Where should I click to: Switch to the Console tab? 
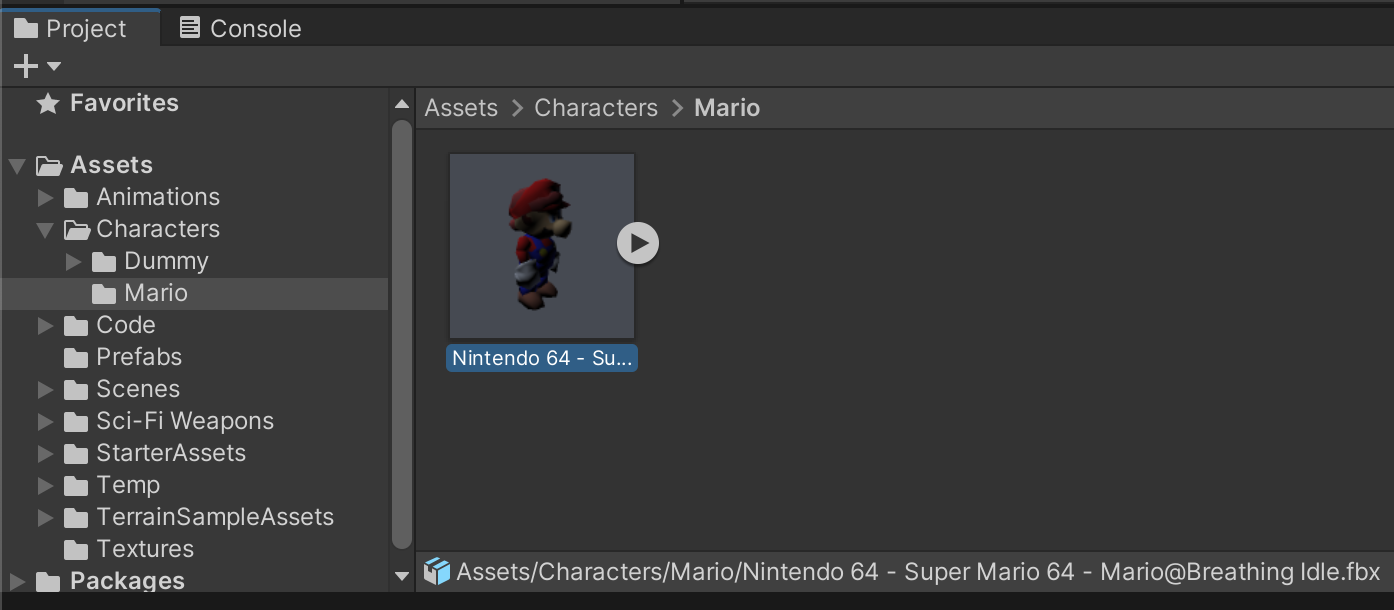[x=240, y=28]
